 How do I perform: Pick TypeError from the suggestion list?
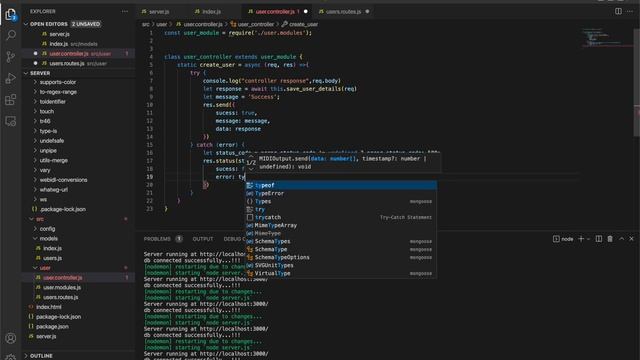pos(341,193)
